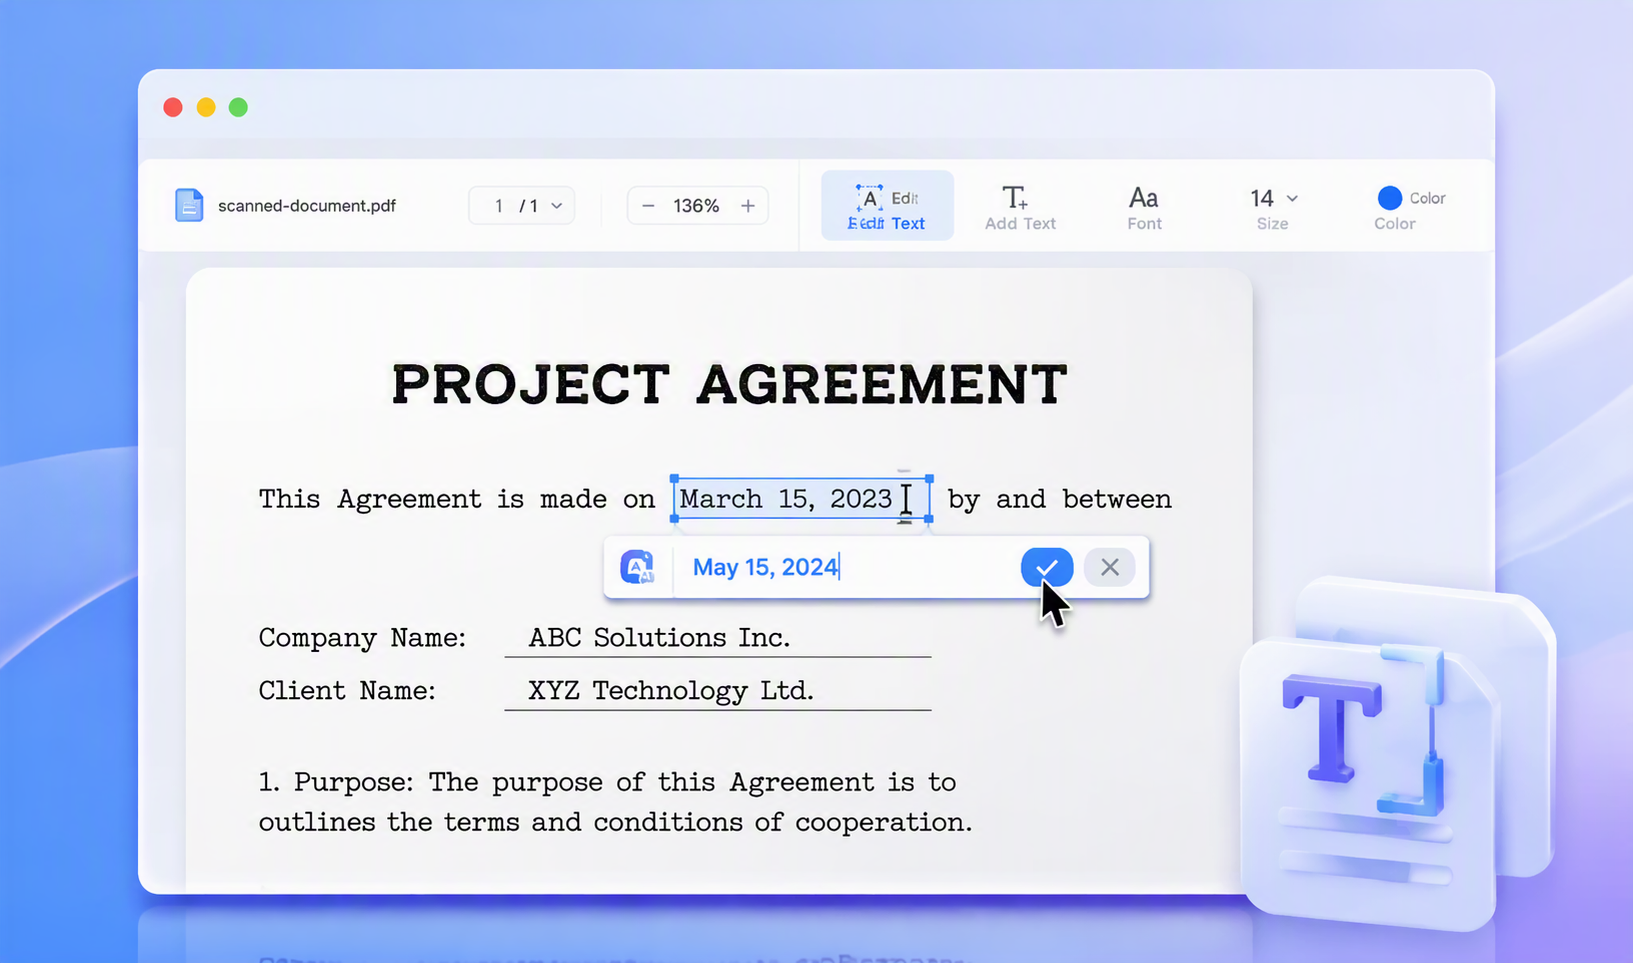Close the window with the red button
Screen dimensions: 1633x963
pos(173,107)
